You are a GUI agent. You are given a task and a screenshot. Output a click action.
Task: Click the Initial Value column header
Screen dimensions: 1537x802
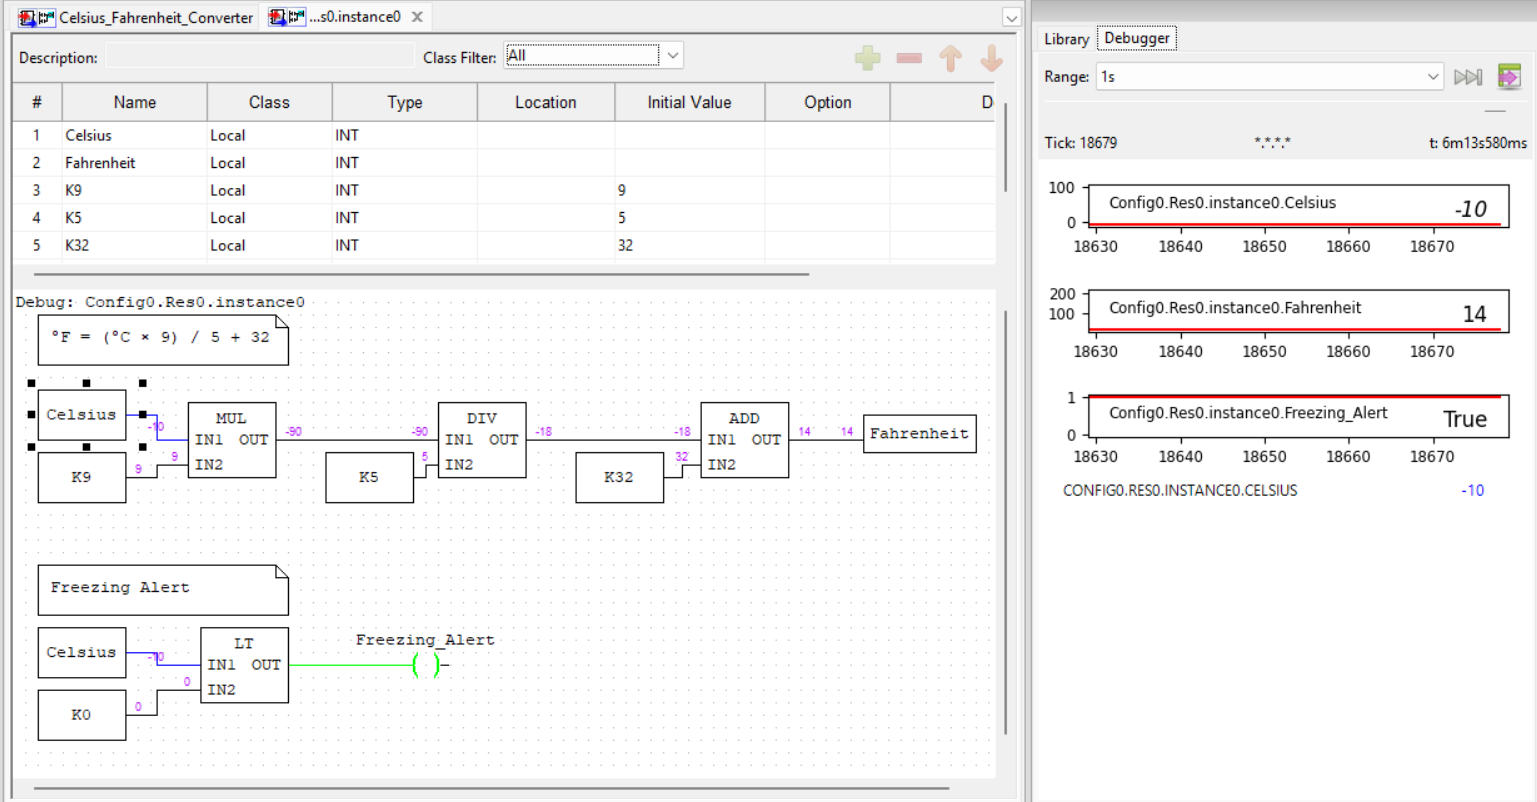689,102
